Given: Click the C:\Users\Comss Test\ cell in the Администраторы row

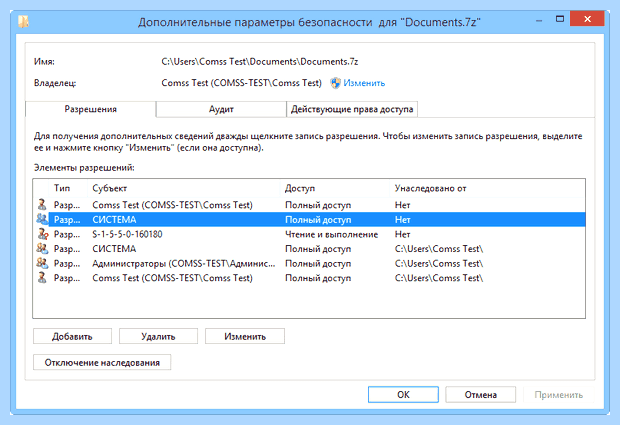Looking at the screenshot, I should click(x=439, y=263).
